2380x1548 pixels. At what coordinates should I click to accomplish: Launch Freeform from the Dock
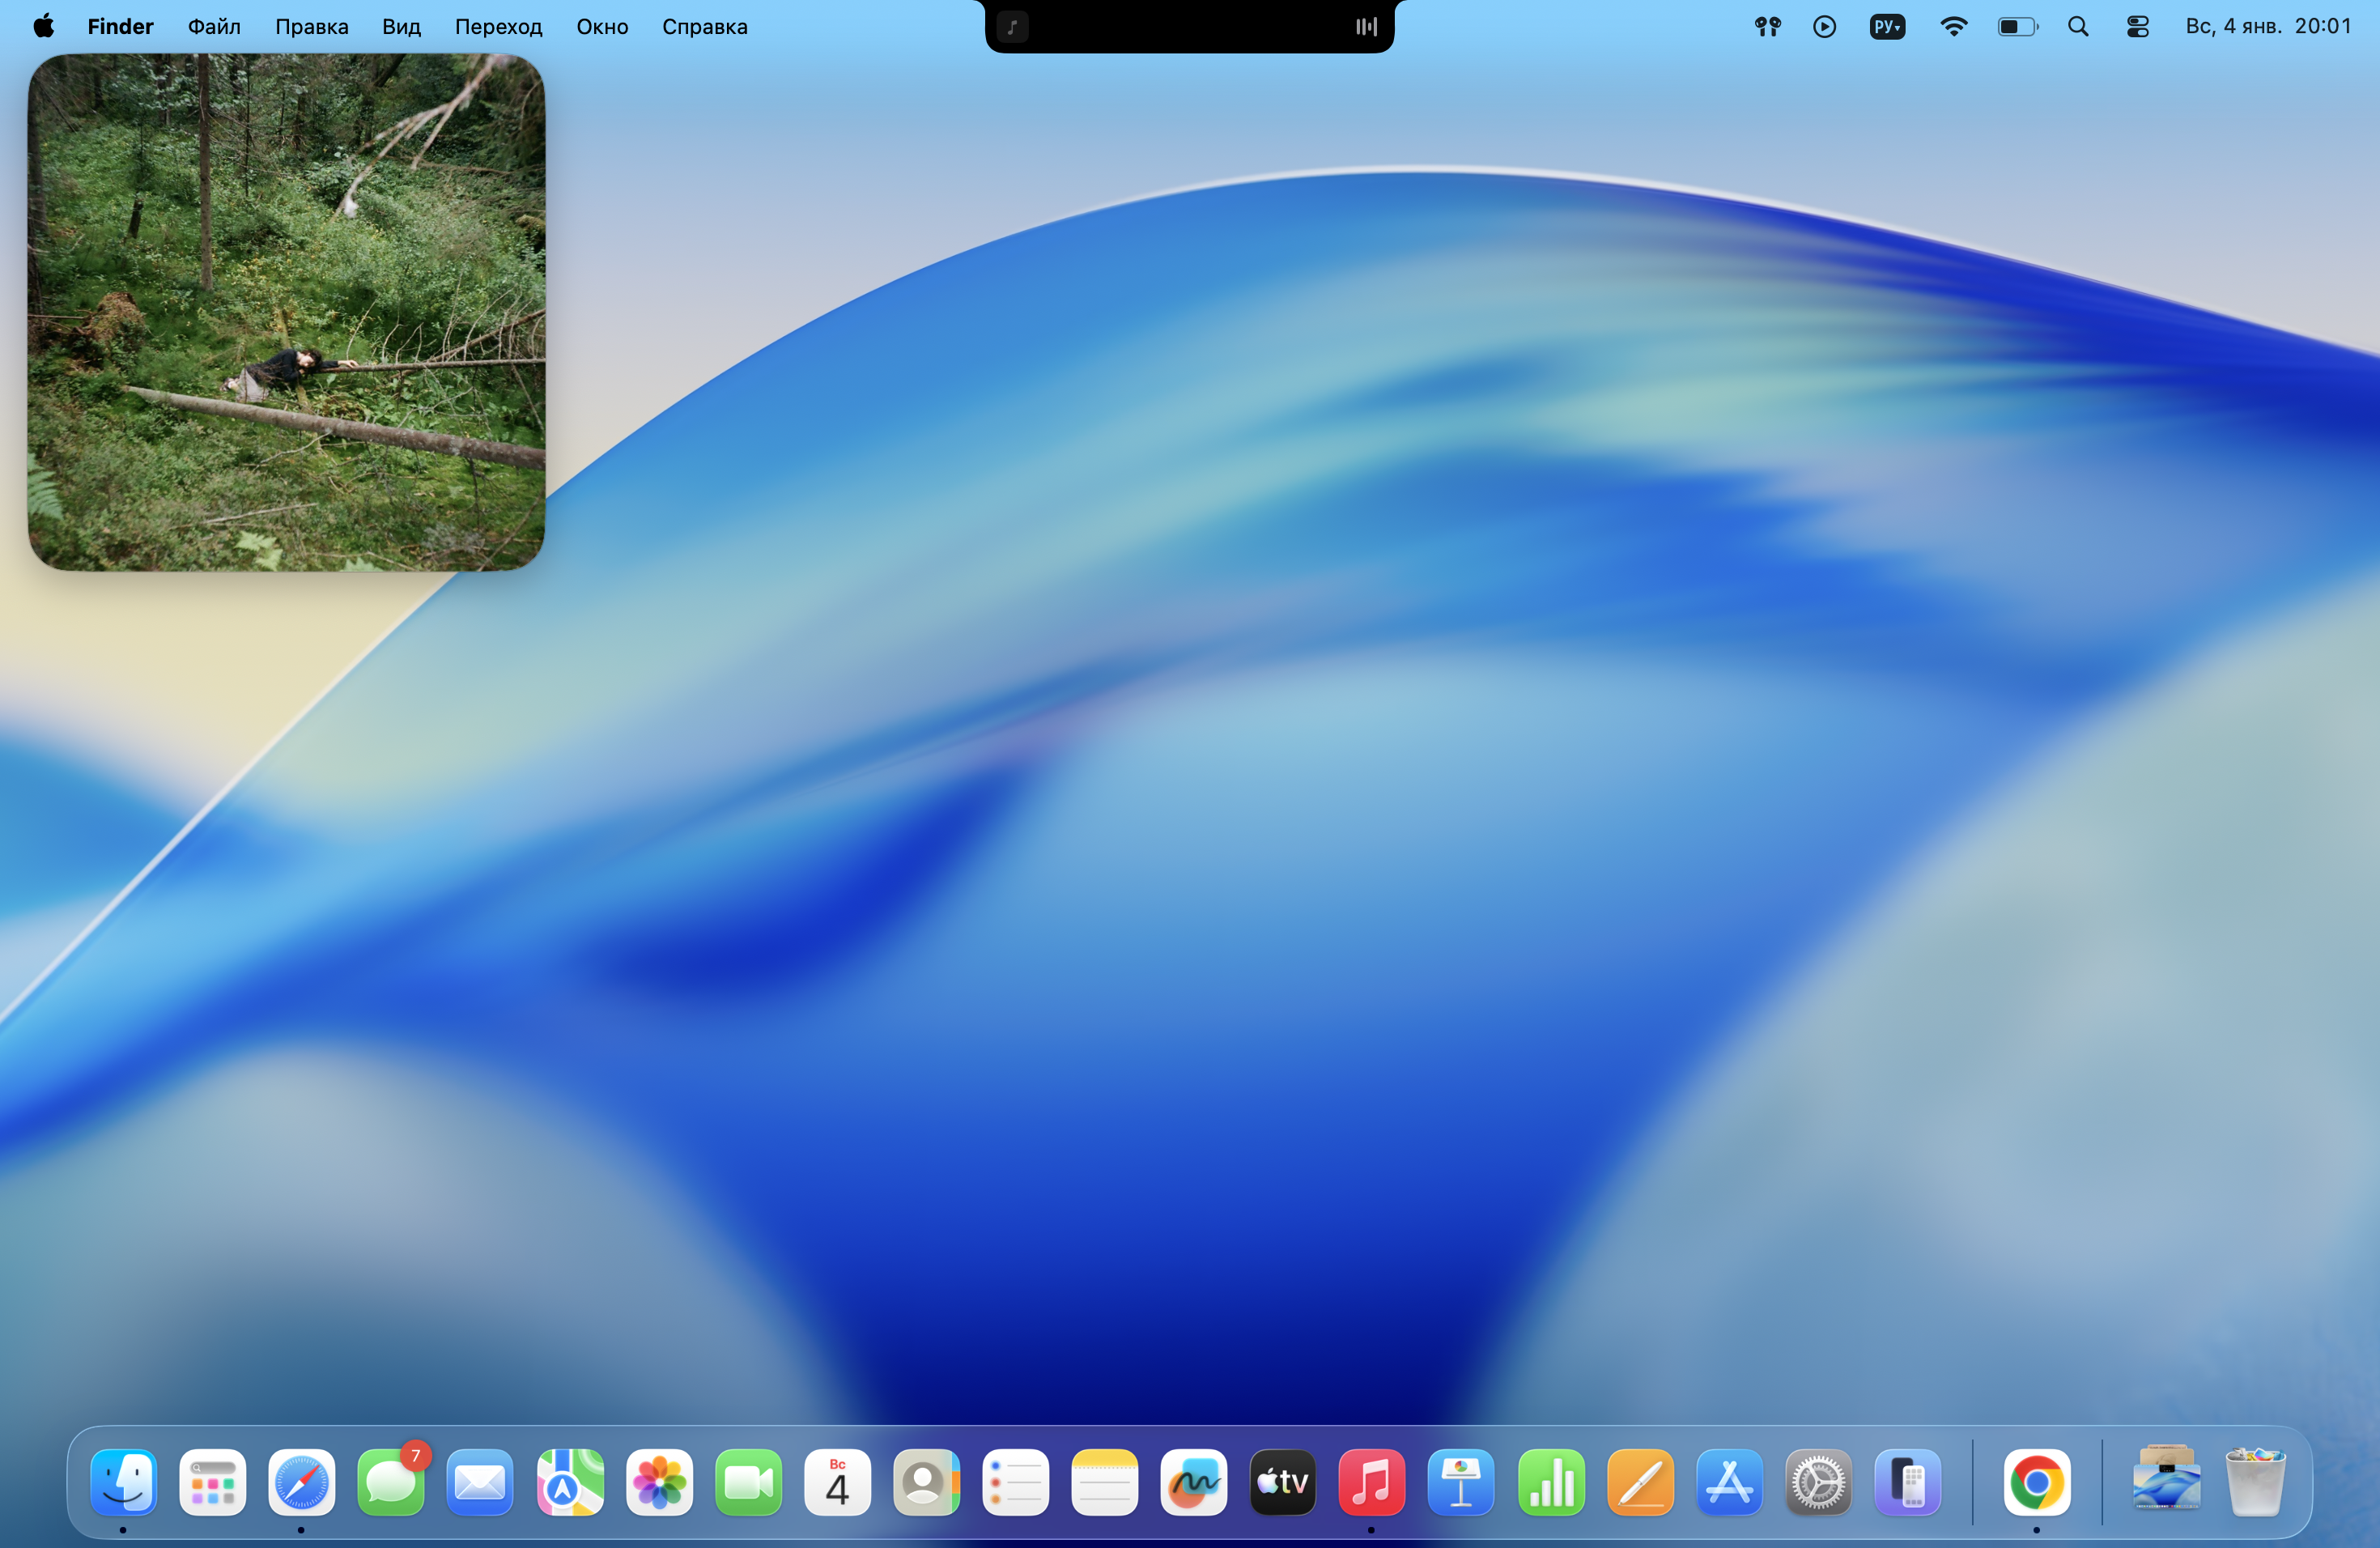coord(1193,1482)
